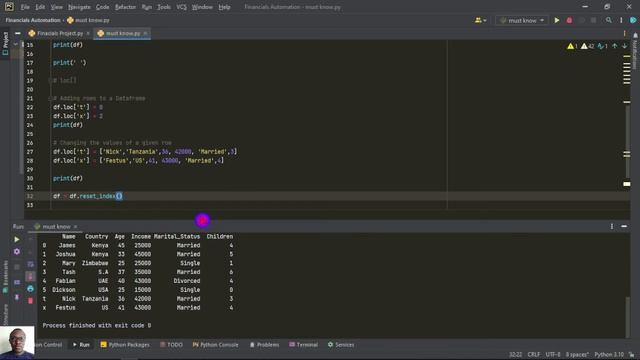Viewport: 640px width, 360px height.
Task: Open the 'must know' run configuration dropdown
Action: click(522, 20)
